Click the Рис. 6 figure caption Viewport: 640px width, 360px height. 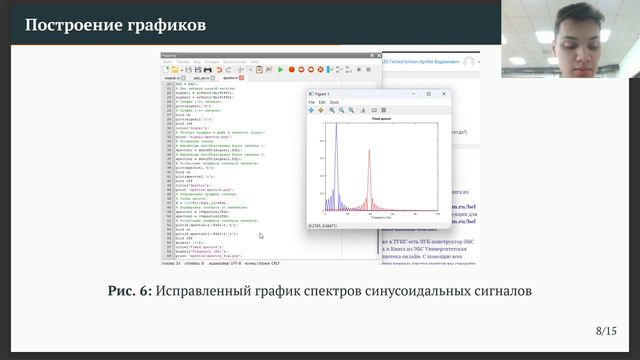click(320, 291)
